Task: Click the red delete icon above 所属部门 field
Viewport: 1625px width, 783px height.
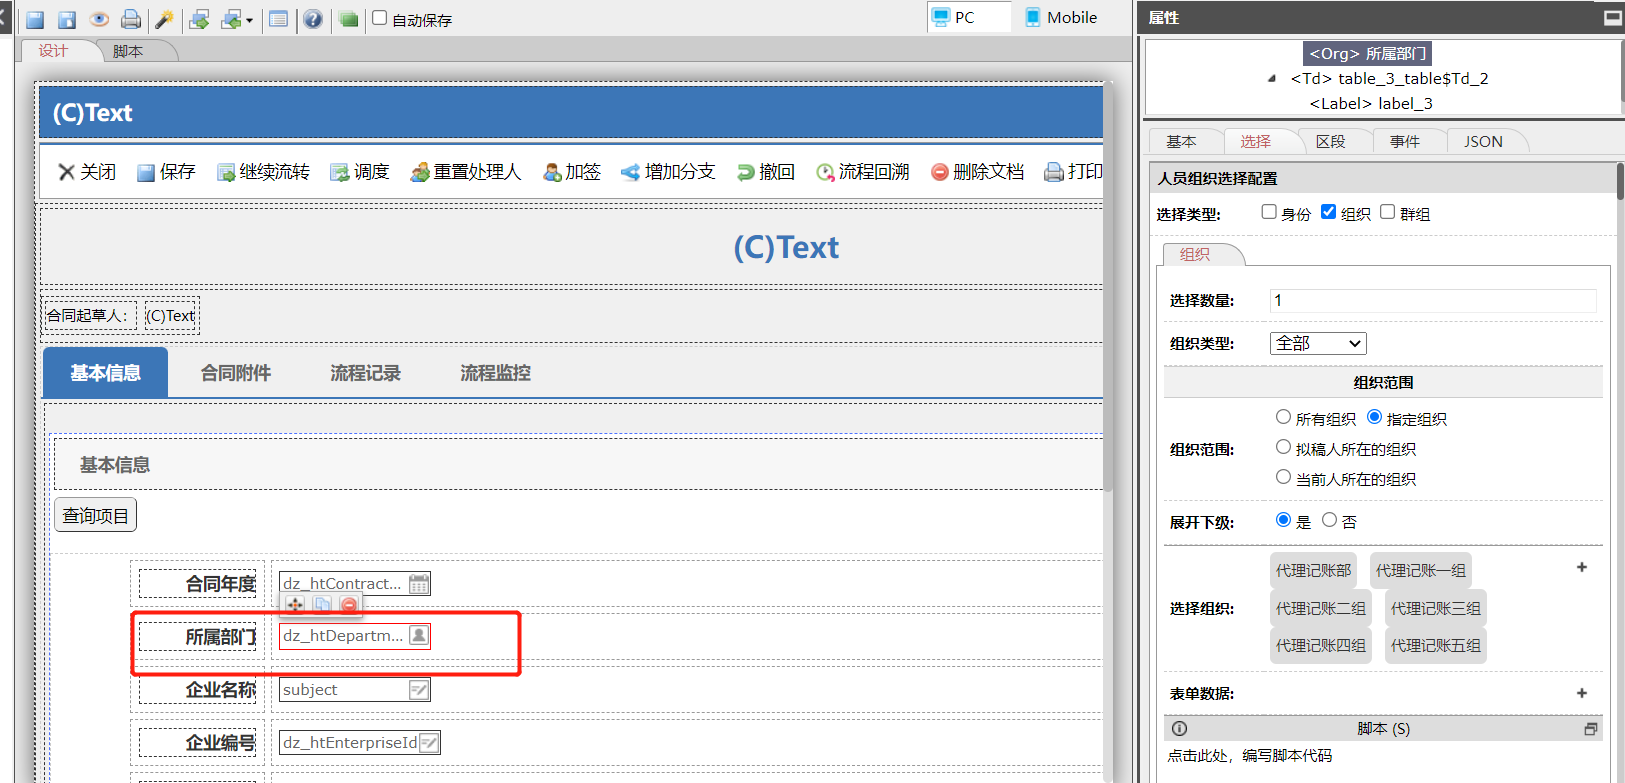Action: click(348, 604)
